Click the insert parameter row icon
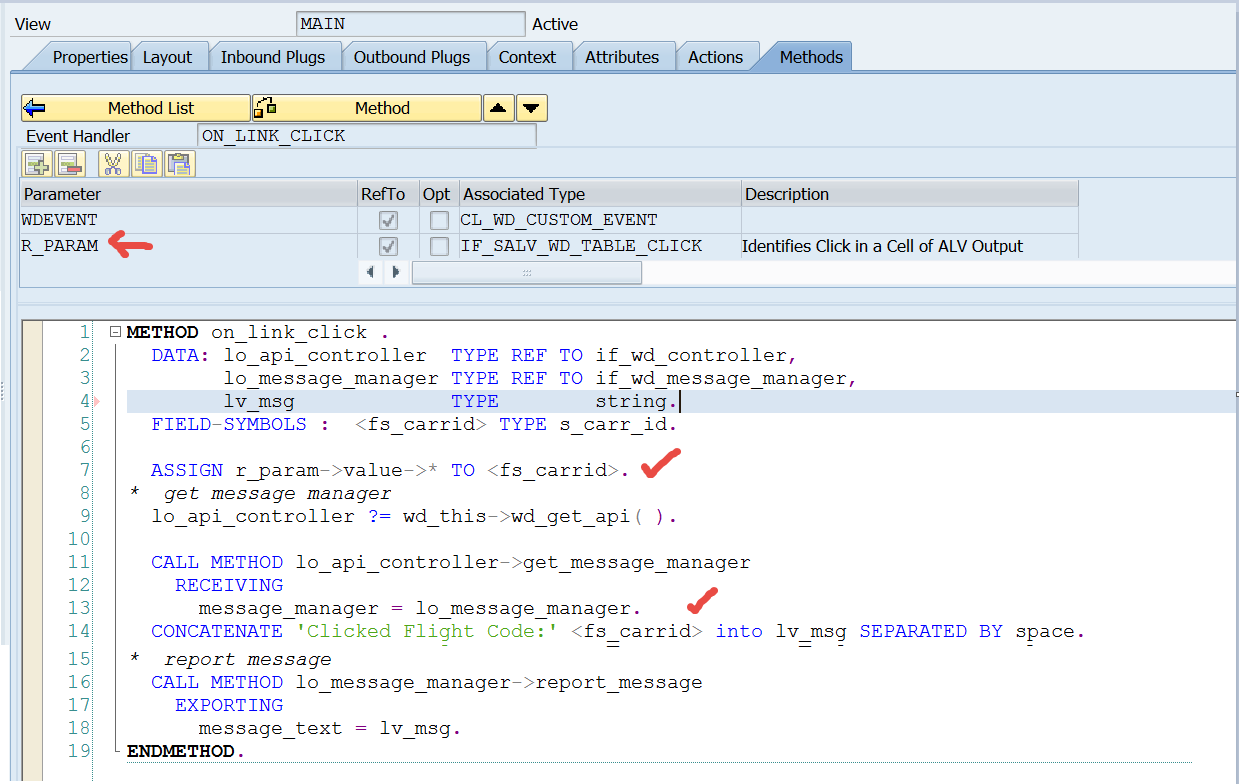Viewport: 1239px width, 784px height. [x=38, y=164]
